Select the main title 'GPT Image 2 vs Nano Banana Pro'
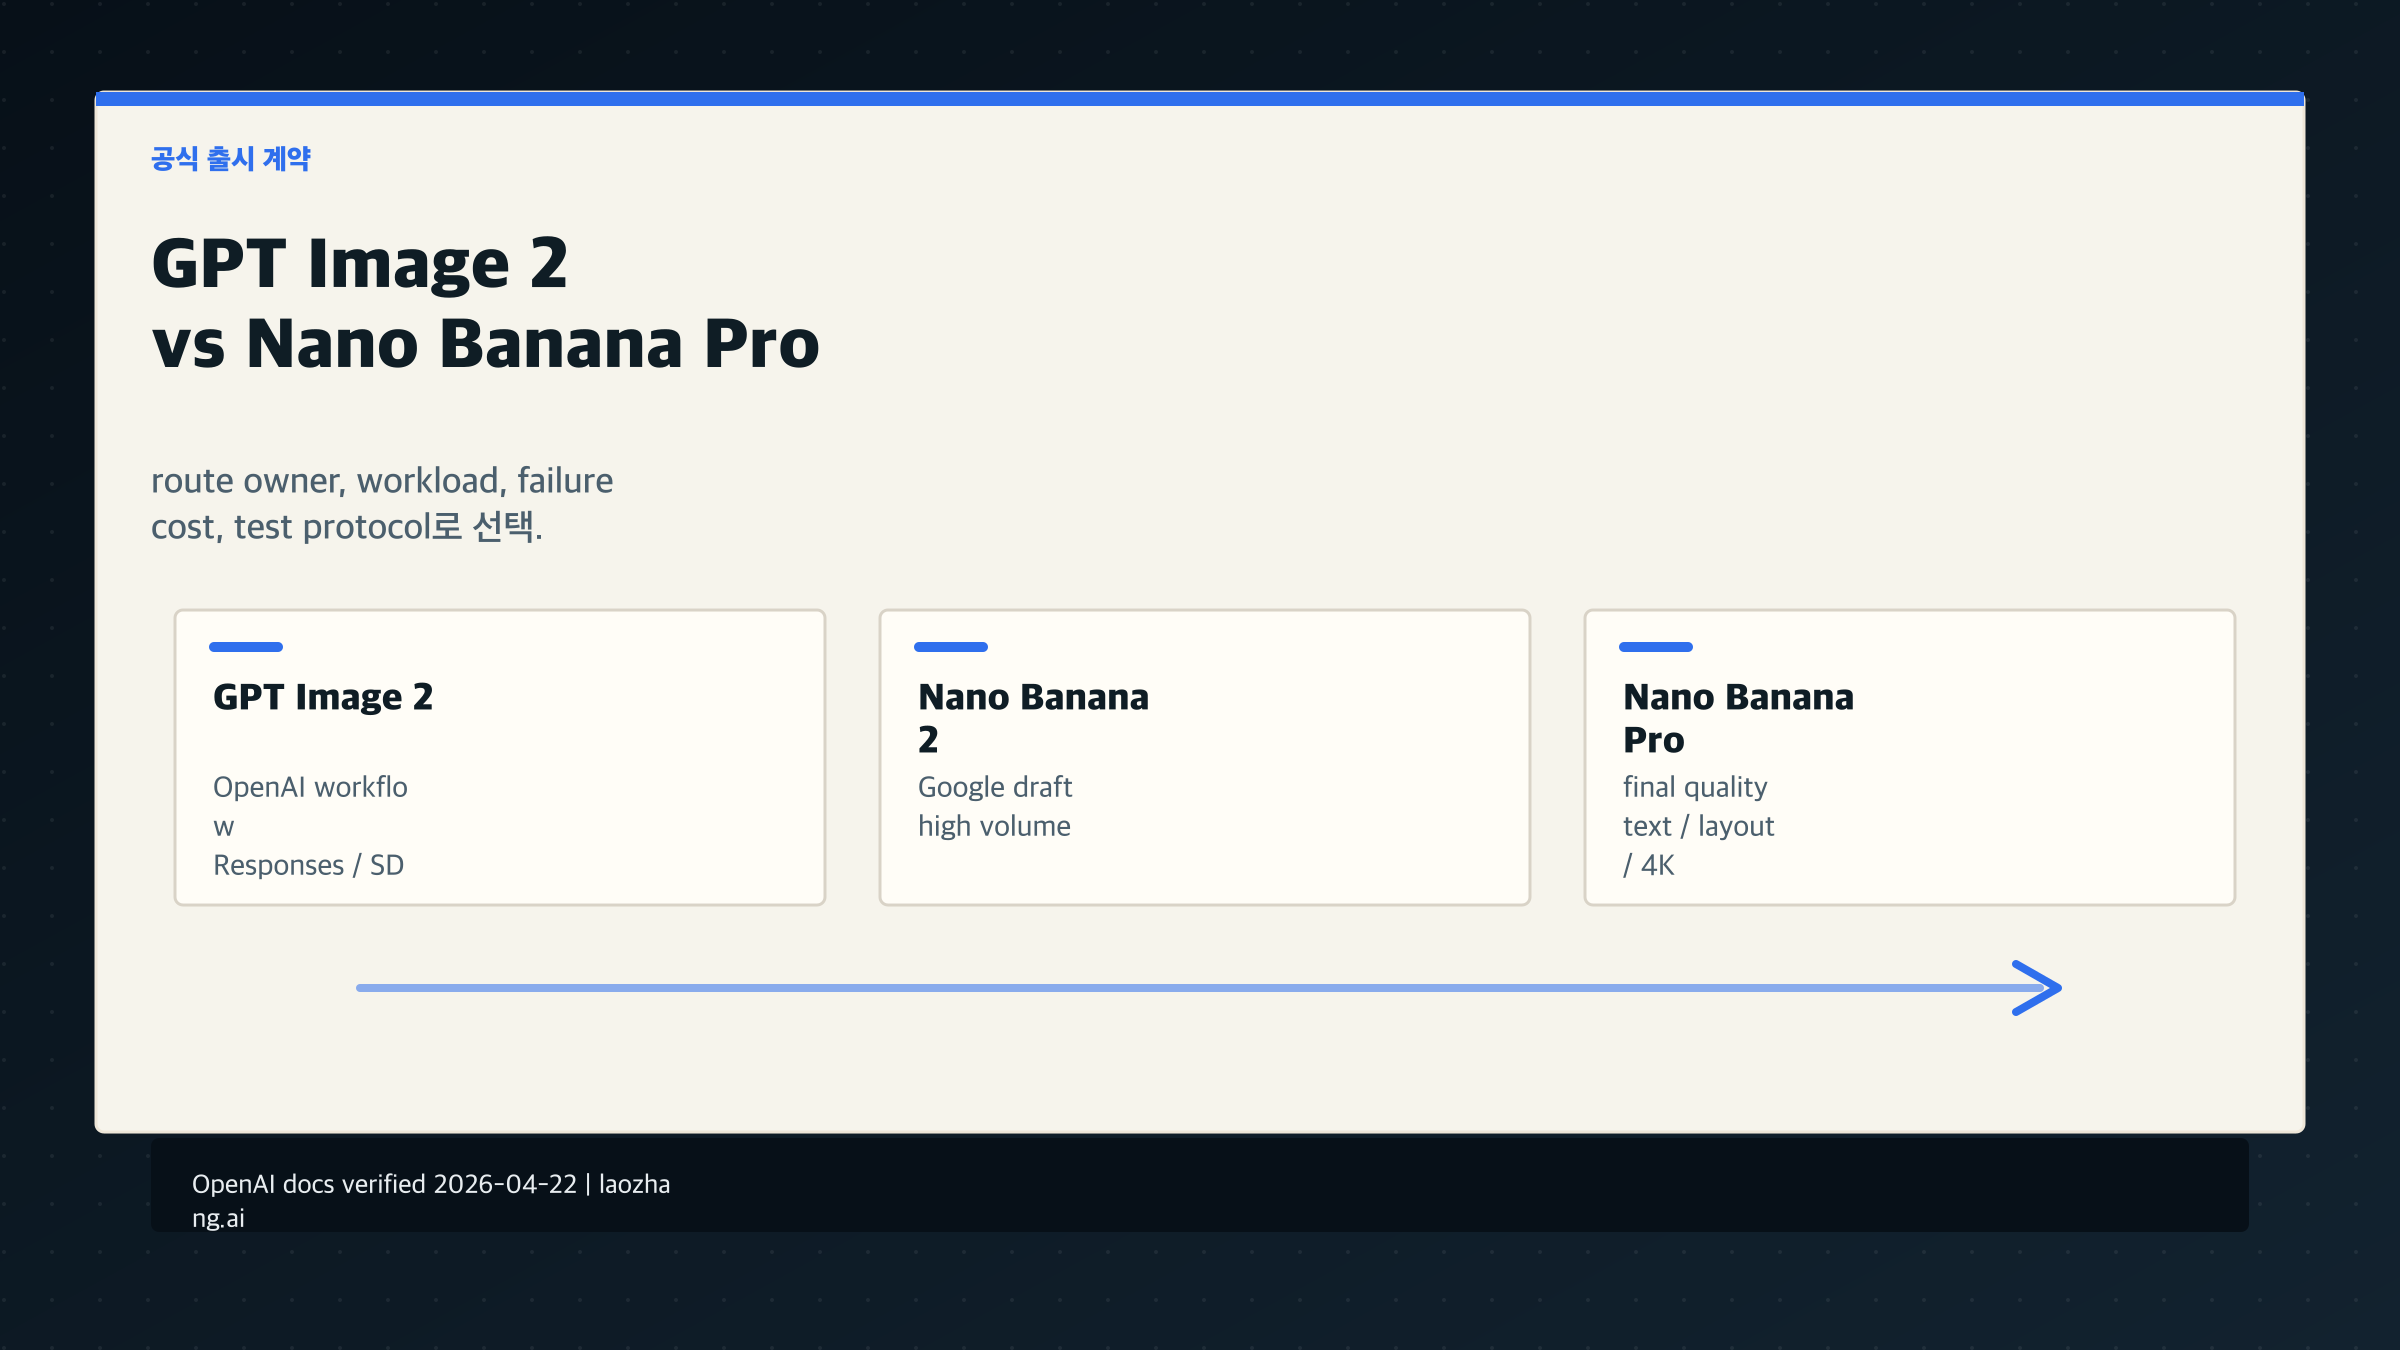2400x1350 pixels. 485,304
